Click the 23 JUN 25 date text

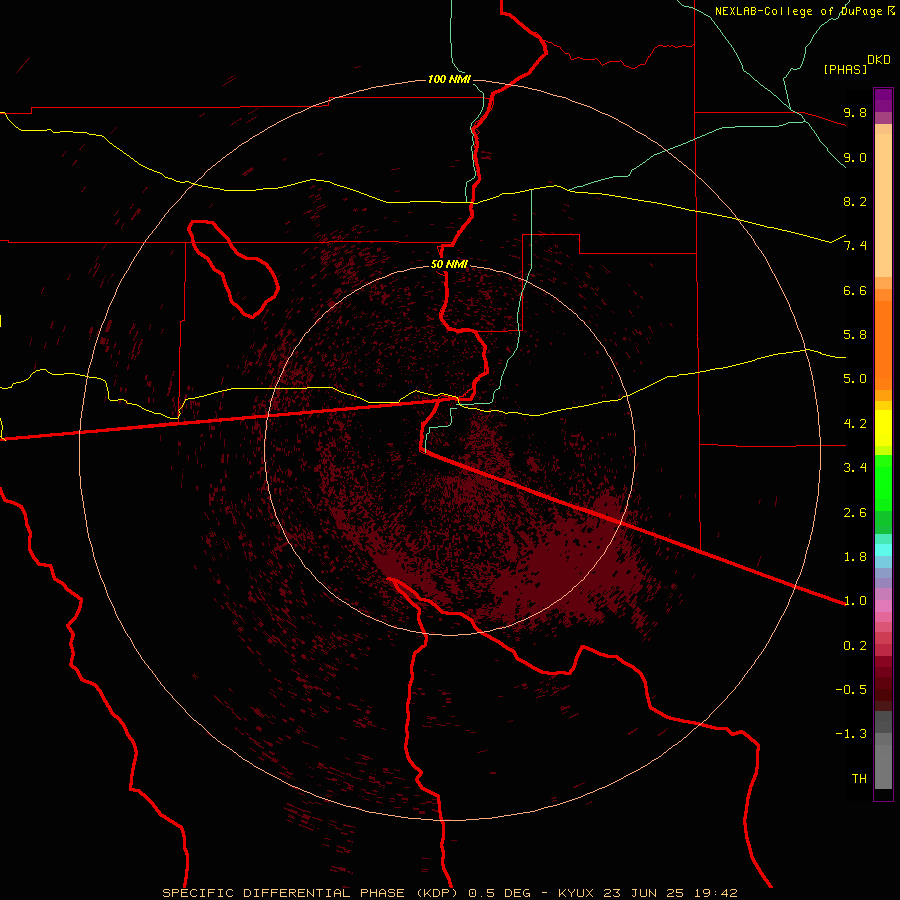643,893
